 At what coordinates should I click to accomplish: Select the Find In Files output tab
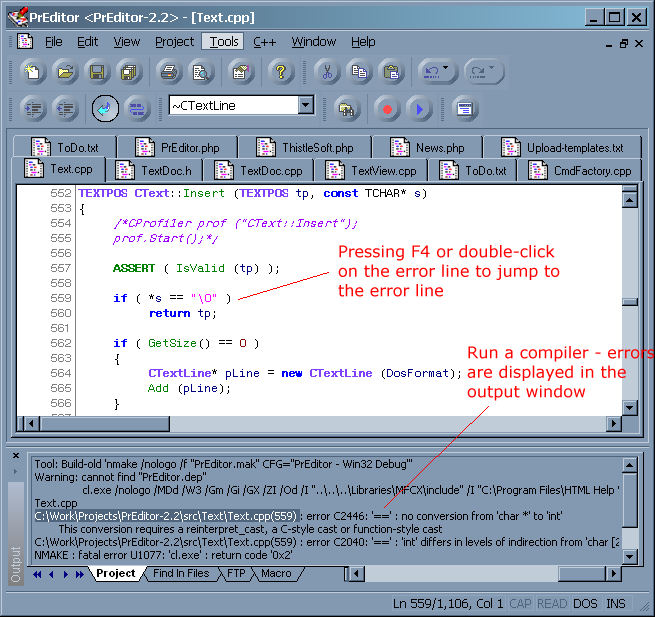[181, 573]
